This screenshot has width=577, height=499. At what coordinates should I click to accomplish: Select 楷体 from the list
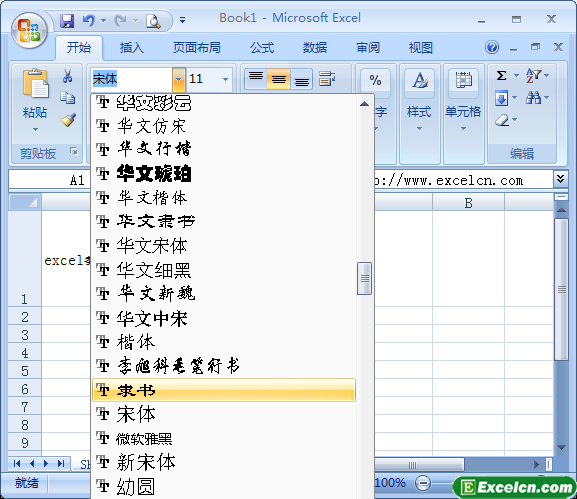(x=224, y=342)
